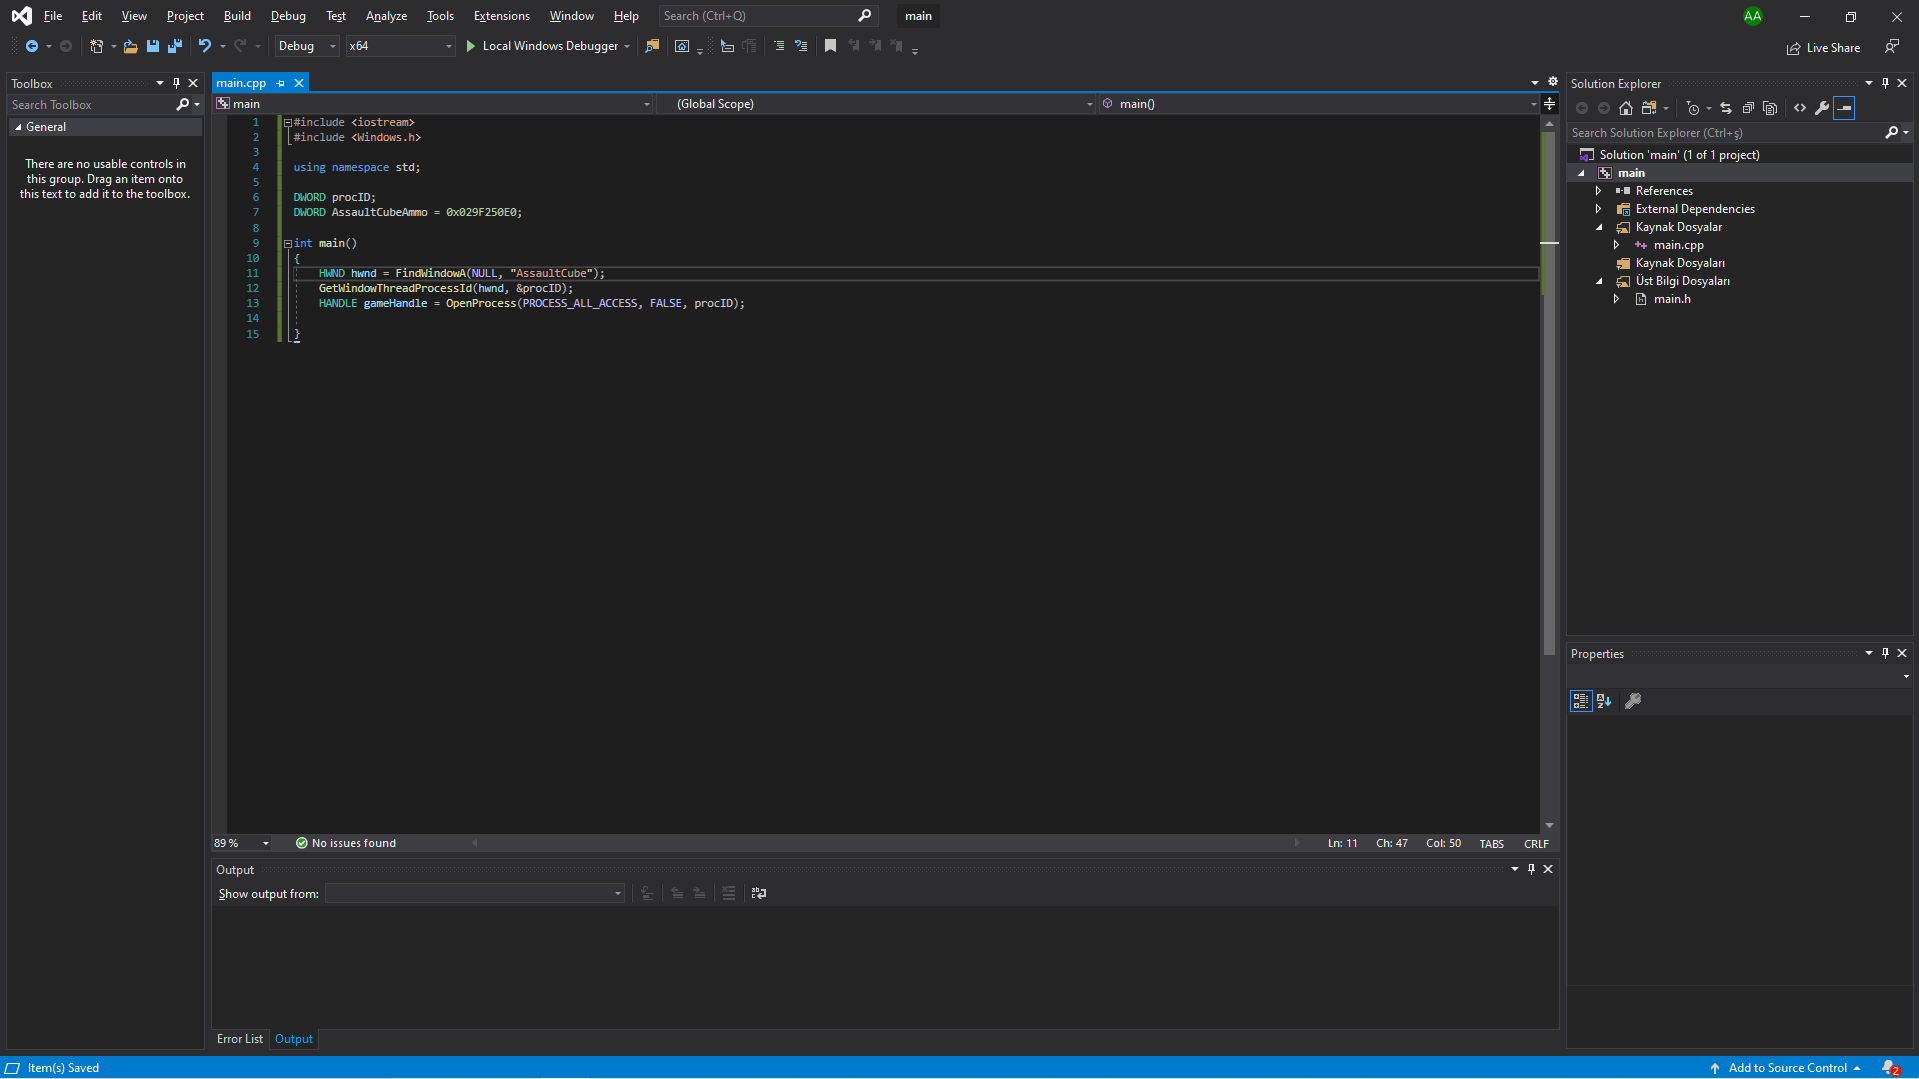The height and width of the screenshot is (1079, 1919).
Task: Collapse the main() function outline marker
Action: tap(288, 243)
